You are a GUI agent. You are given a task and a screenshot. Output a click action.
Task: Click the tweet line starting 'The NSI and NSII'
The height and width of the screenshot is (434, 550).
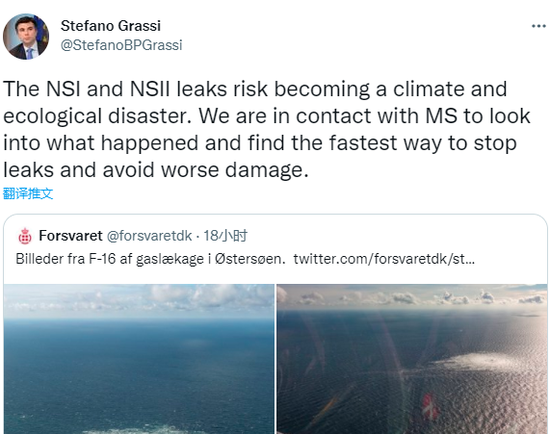(x=255, y=89)
